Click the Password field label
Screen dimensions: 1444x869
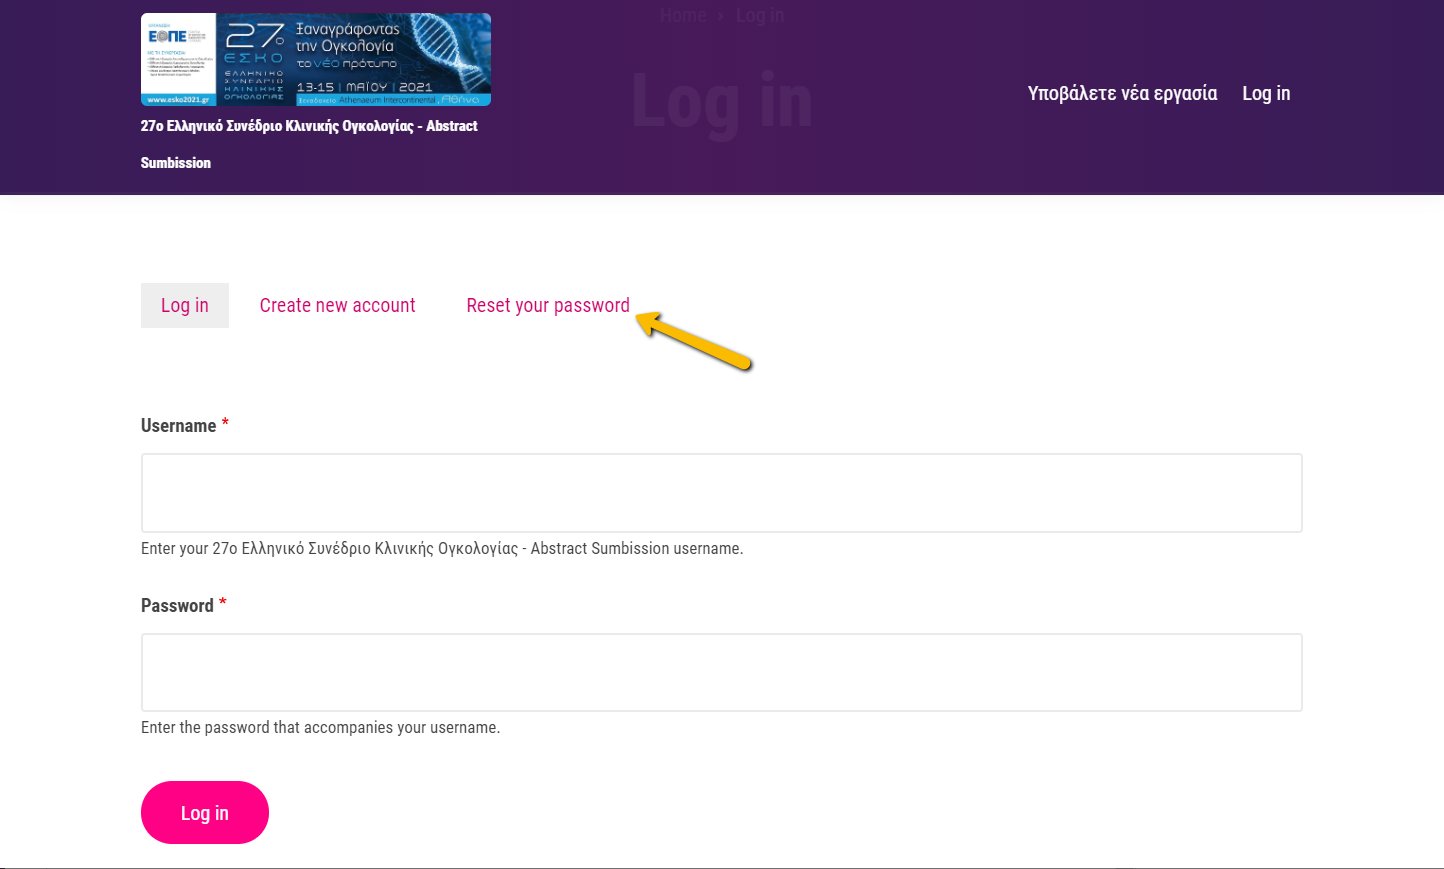pyautogui.click(x=177, y=606)
